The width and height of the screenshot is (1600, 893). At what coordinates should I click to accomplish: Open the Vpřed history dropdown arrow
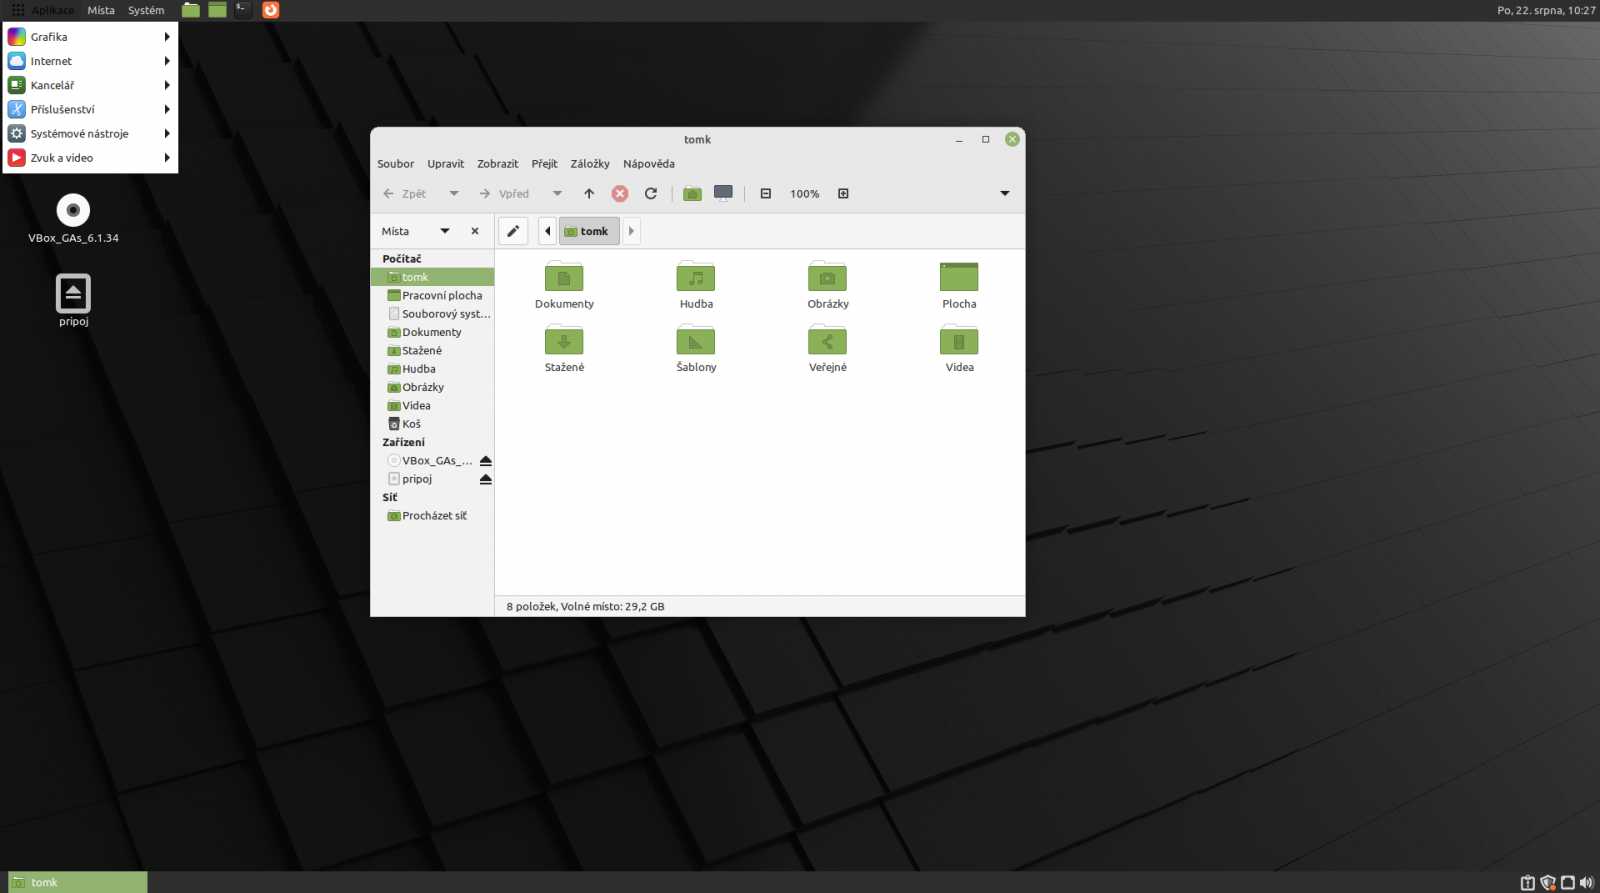(x=558, y=194)
